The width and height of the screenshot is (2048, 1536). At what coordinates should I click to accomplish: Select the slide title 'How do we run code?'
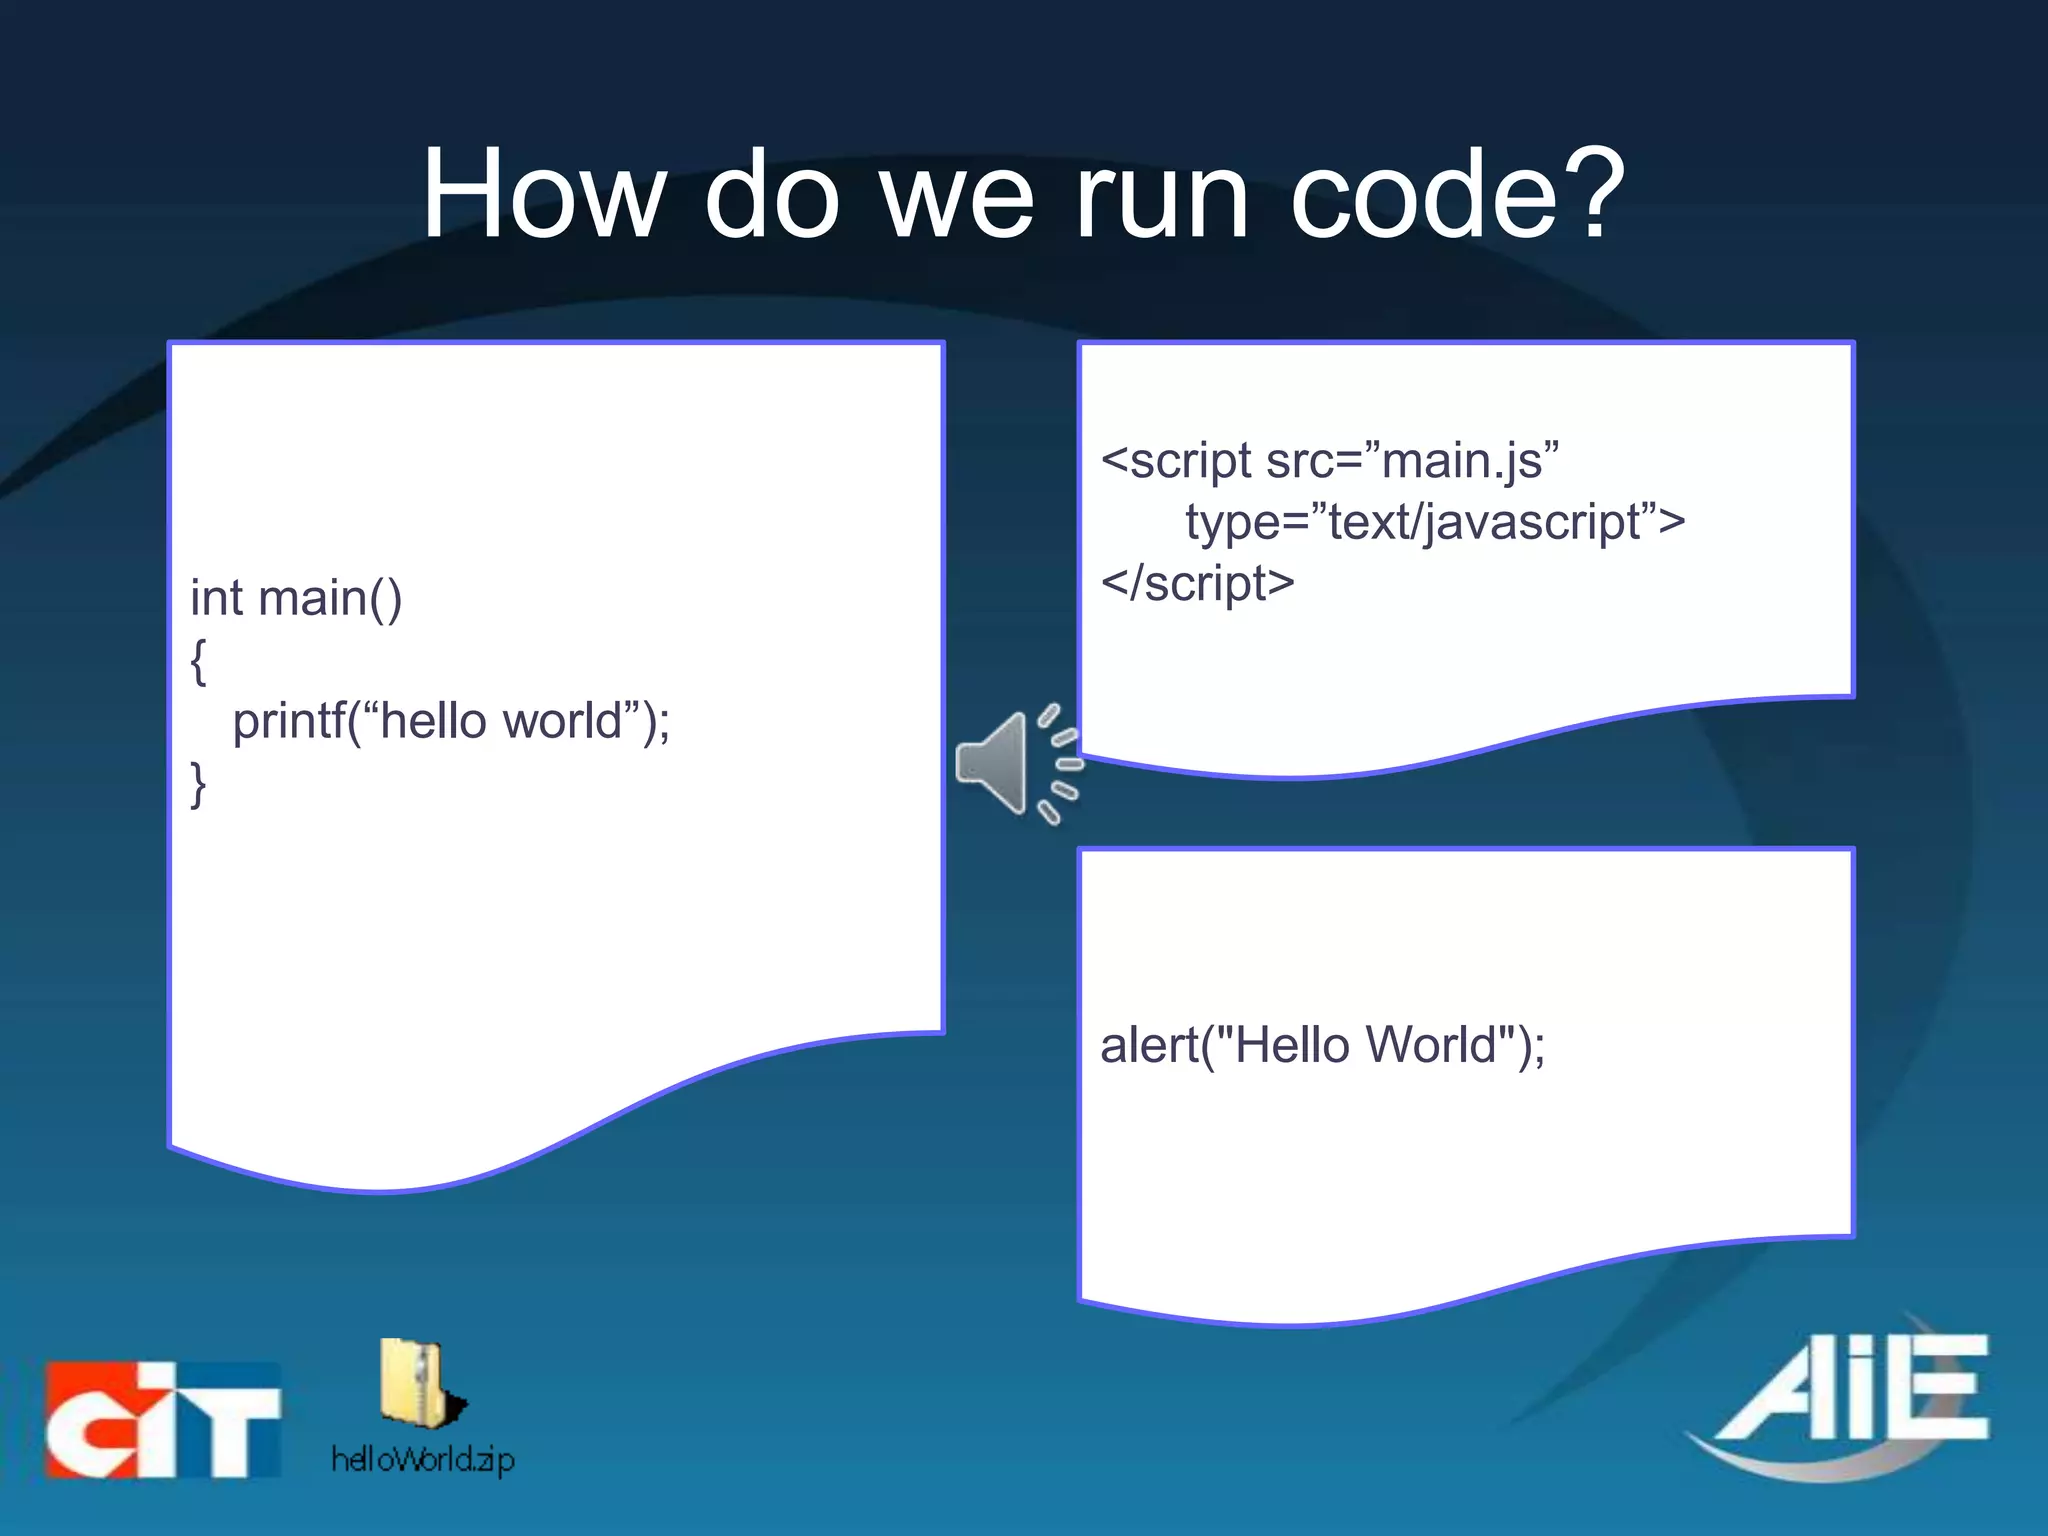[x=1022, y=194]
